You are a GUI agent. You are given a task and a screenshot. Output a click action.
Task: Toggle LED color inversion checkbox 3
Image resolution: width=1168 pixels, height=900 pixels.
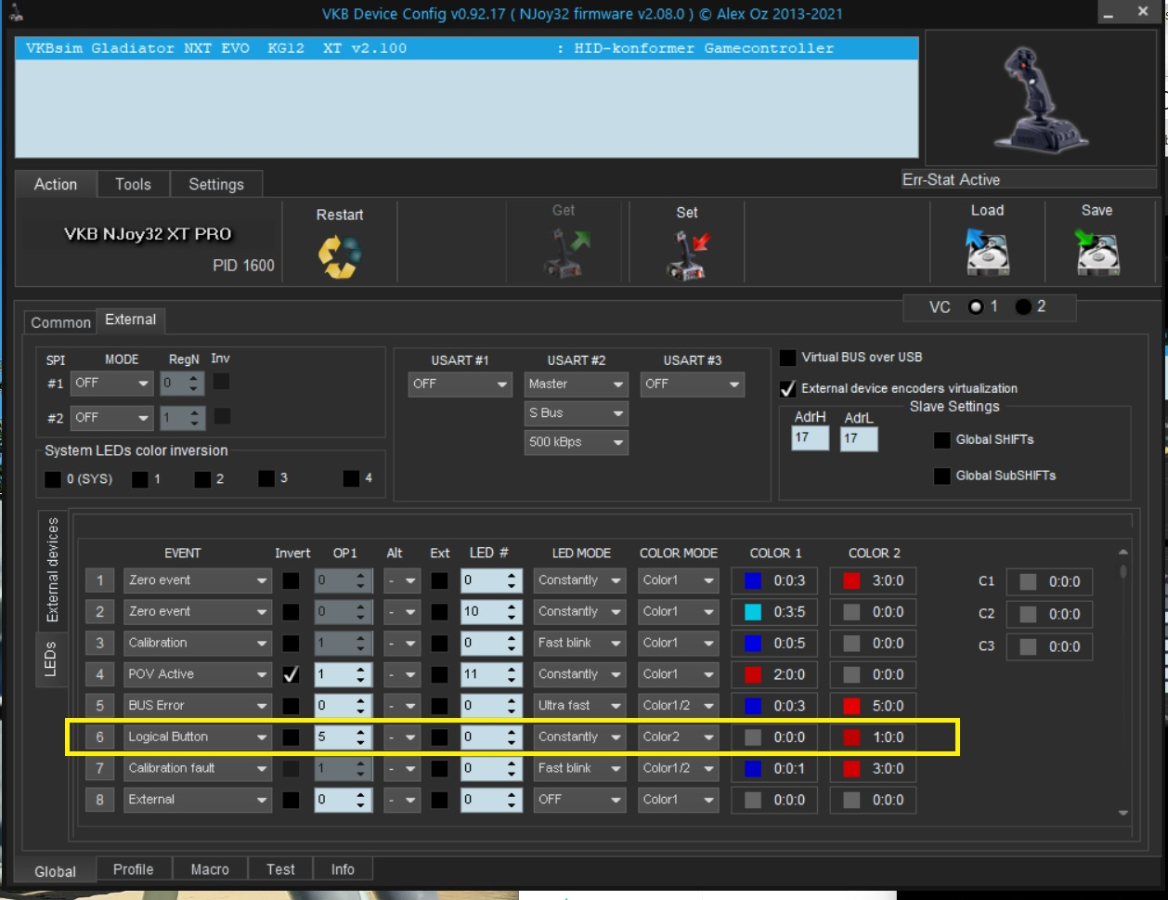tap(266, 478)
